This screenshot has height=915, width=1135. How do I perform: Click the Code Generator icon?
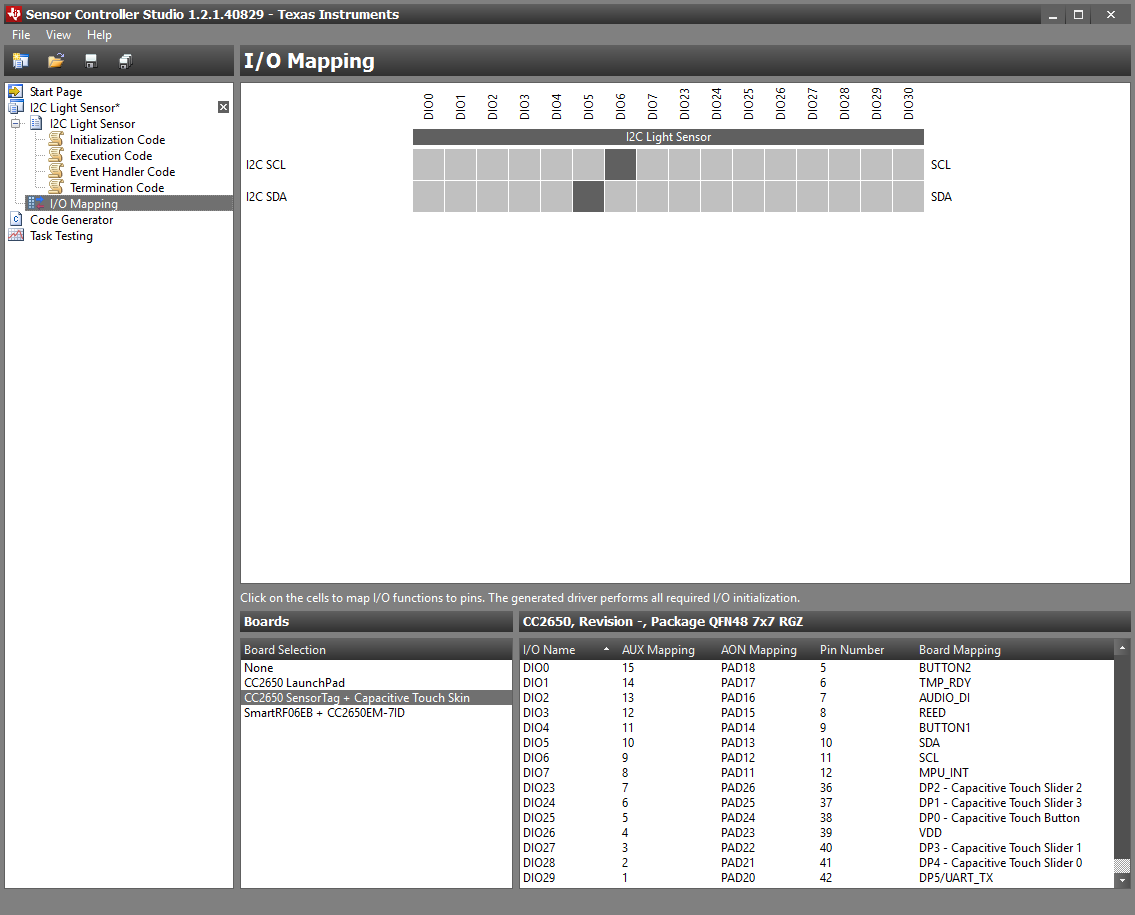coord(16,219)
